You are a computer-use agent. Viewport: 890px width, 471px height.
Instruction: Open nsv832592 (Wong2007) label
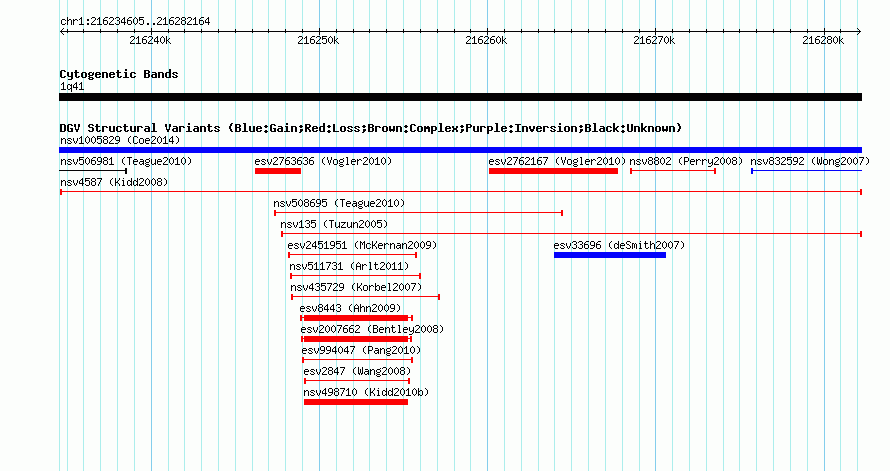pyautogui.click(x=809, y=161)
